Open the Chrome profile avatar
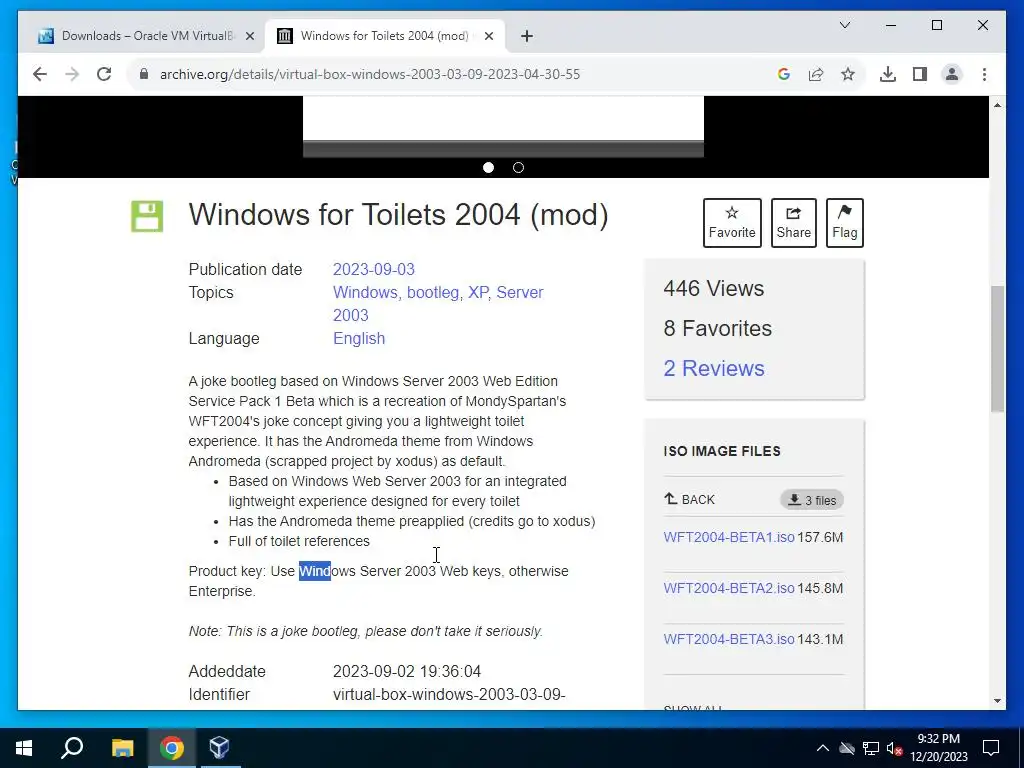The width and height of the screenshot is (1024, 768). tap(952, 74)
